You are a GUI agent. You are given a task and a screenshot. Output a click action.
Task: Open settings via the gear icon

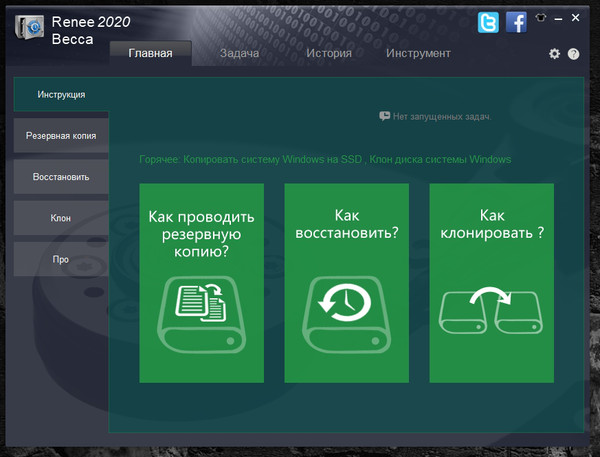coord(555,54)
